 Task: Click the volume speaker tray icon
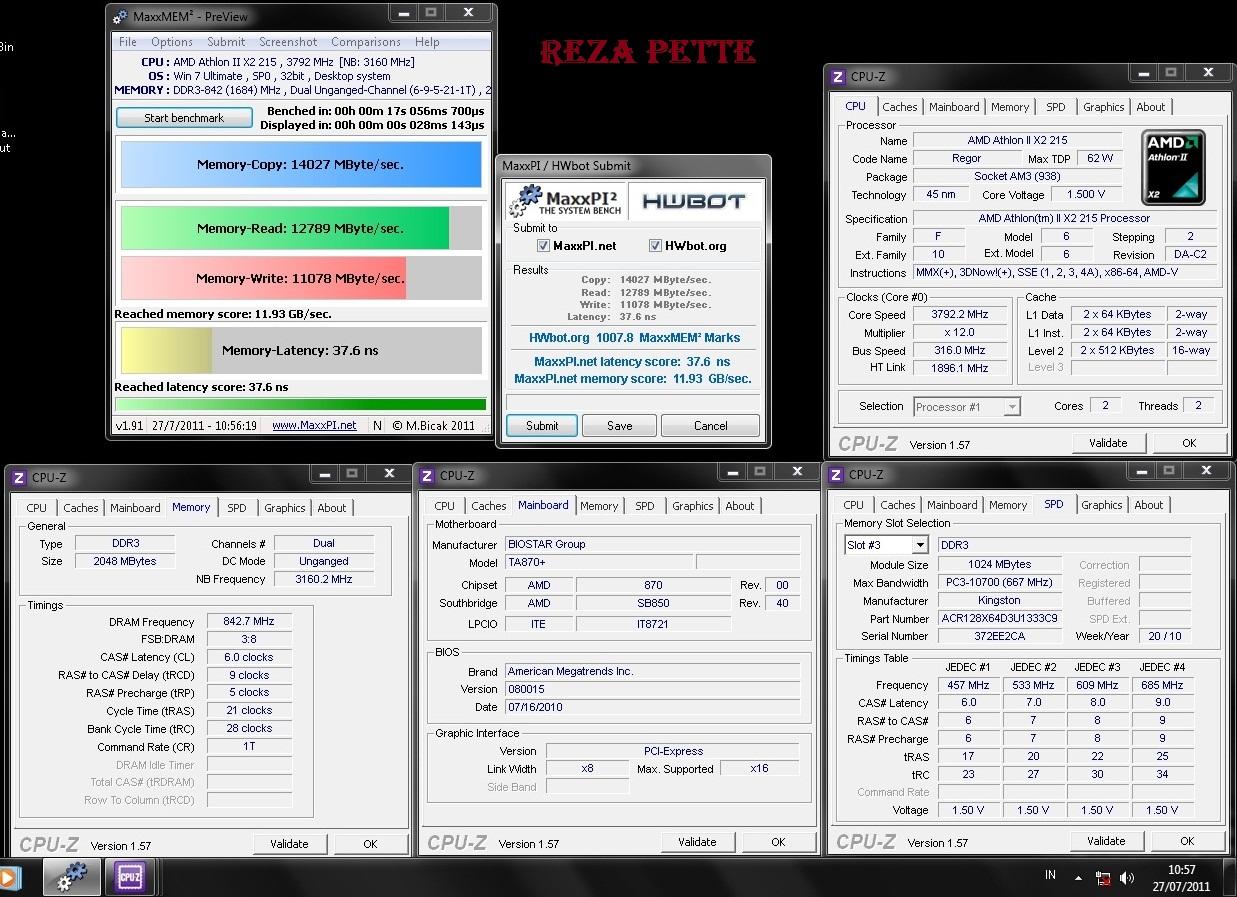coord(1127,878)
